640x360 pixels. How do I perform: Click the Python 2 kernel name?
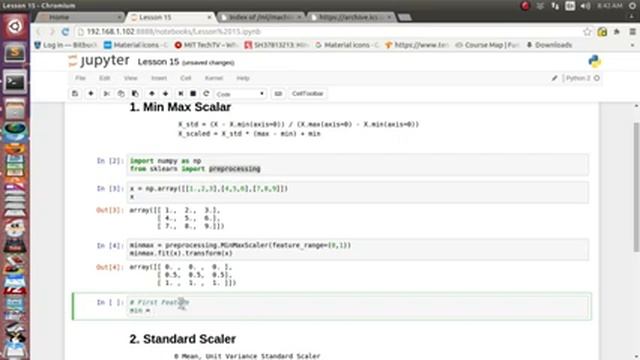tap(578, 78)
